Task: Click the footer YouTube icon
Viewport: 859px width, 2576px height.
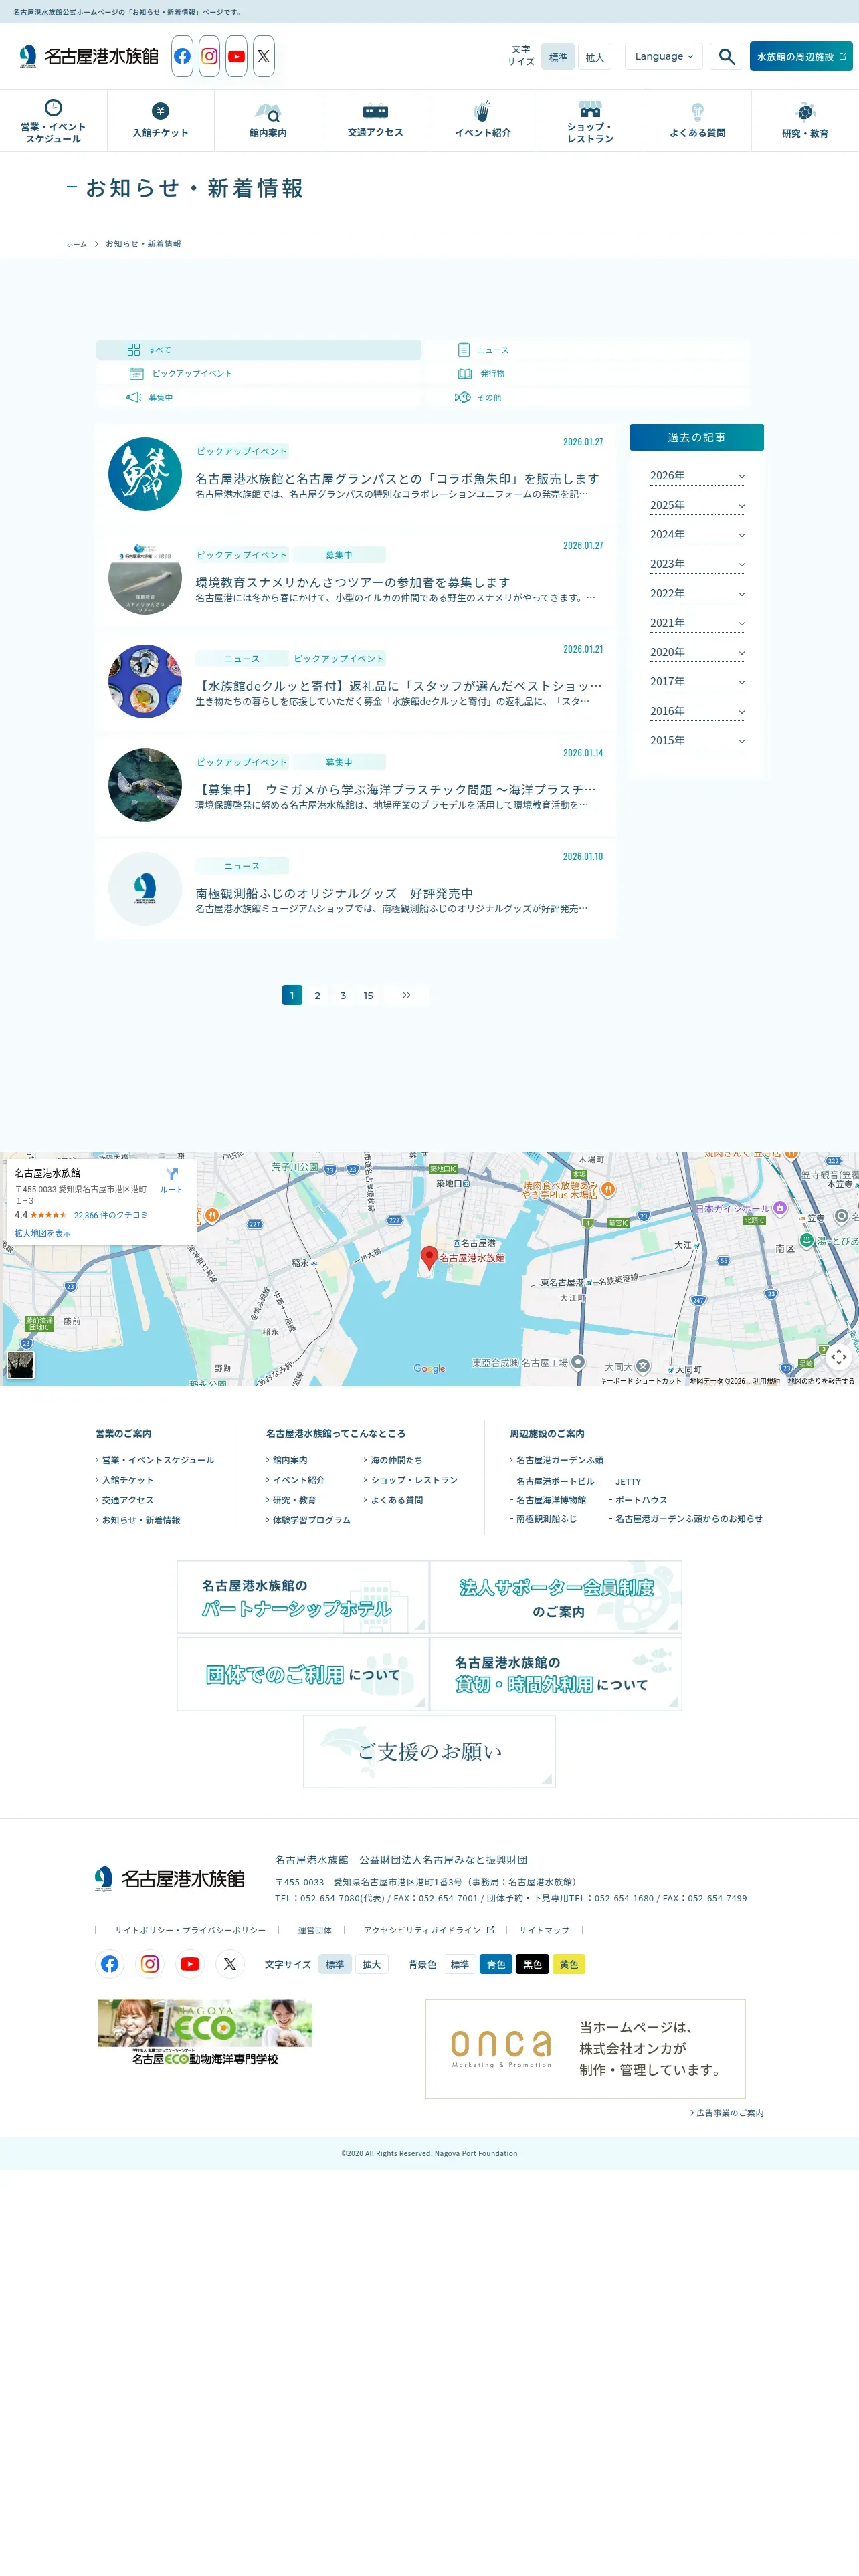Action: click(190, 1964)
